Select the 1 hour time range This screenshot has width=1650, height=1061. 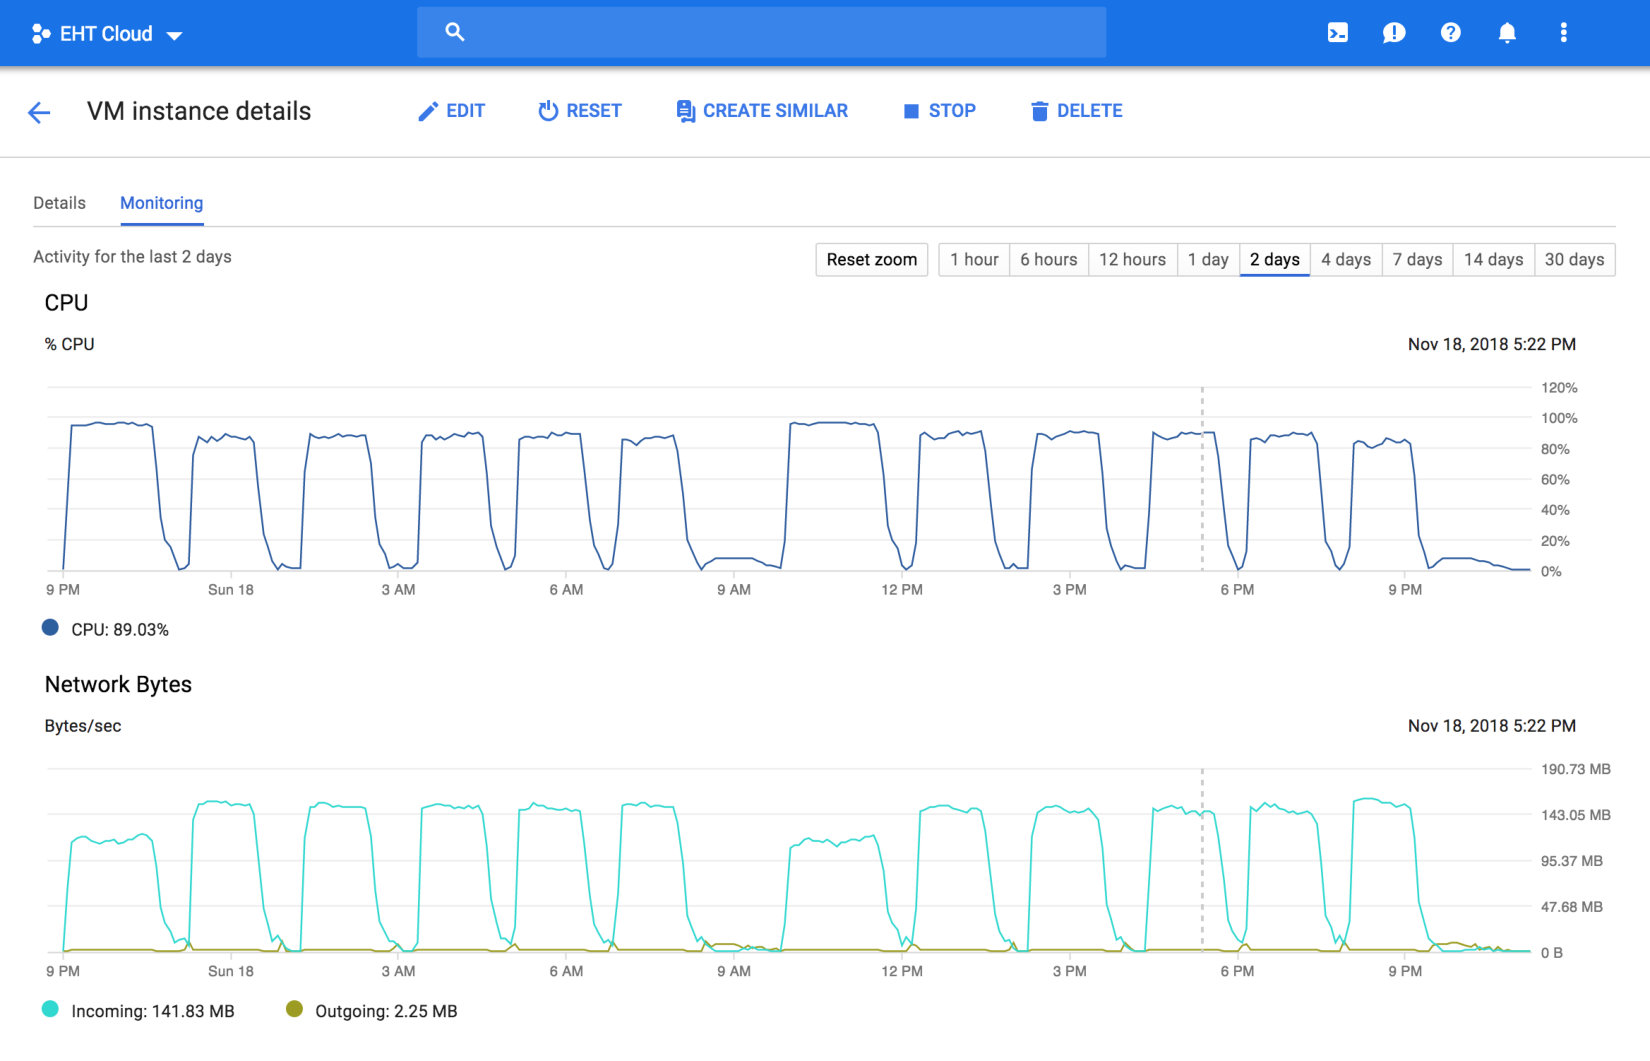click(974, 260)
